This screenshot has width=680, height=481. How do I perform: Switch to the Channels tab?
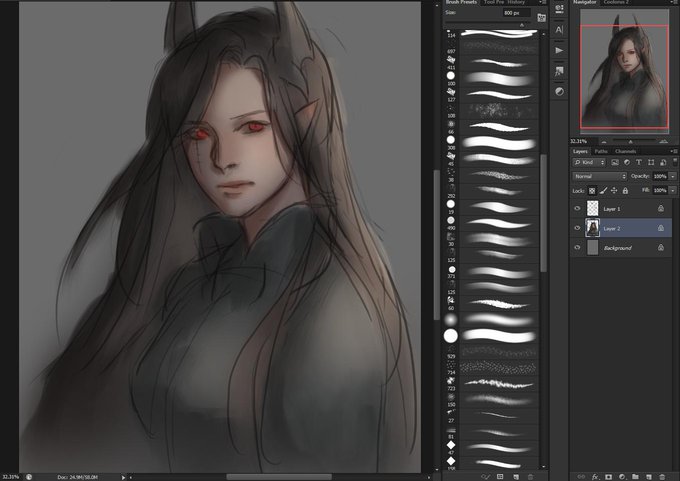tap(625, 151)
